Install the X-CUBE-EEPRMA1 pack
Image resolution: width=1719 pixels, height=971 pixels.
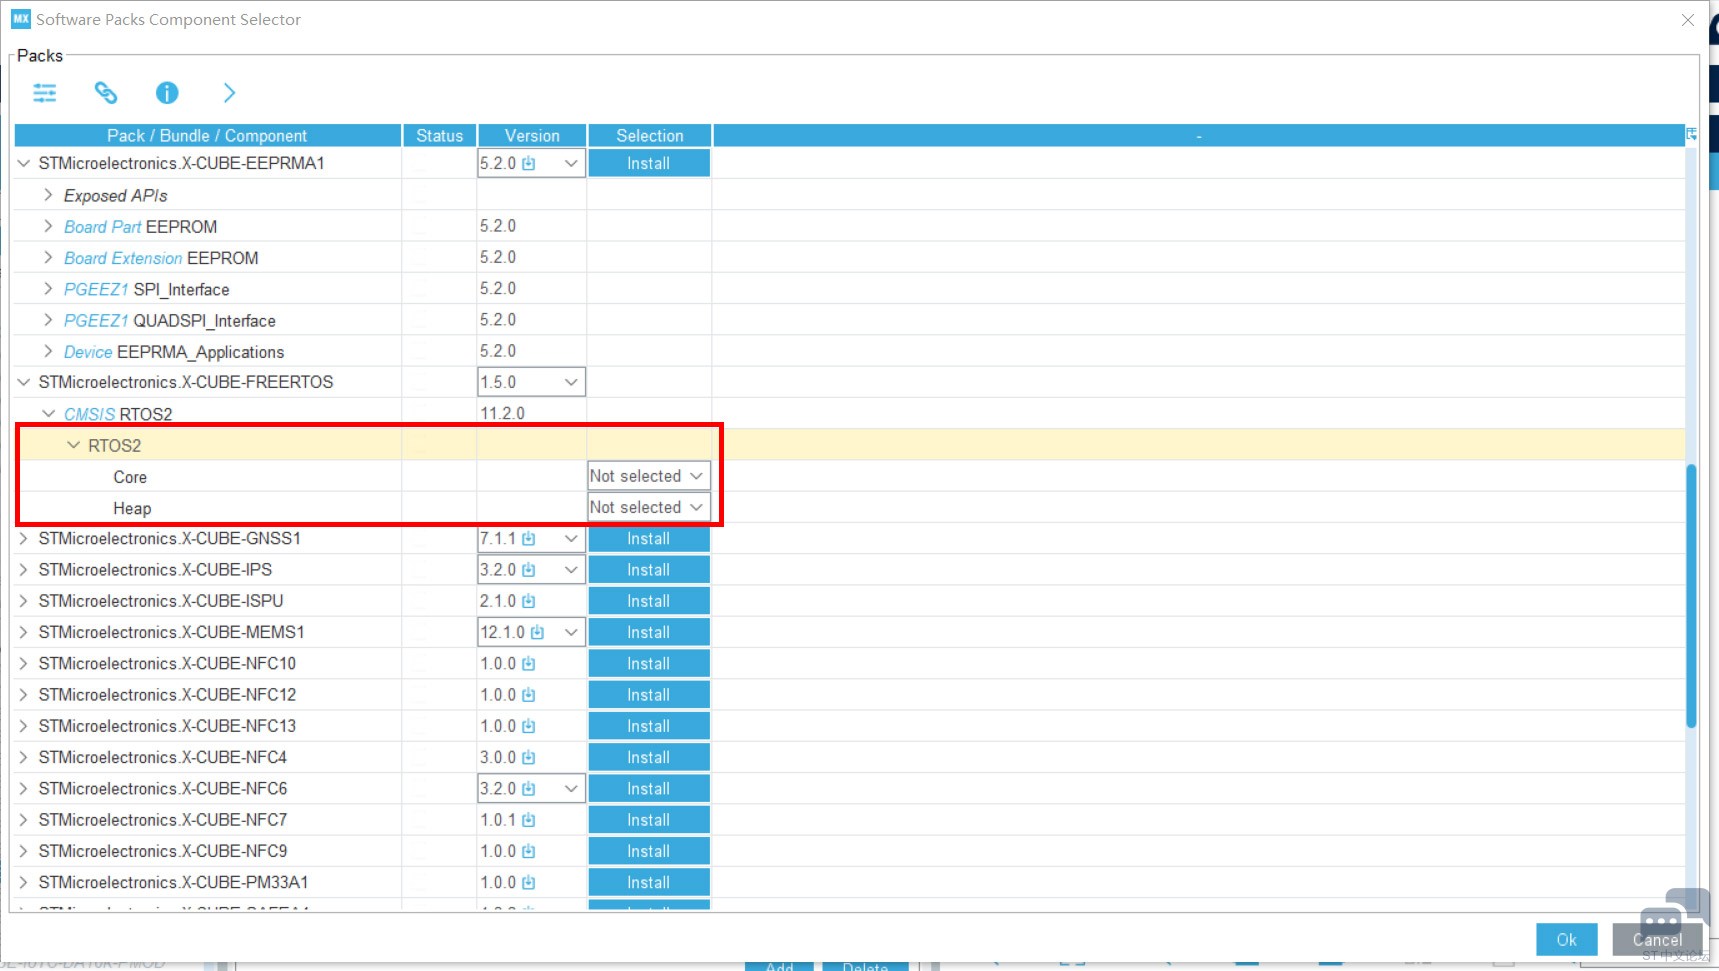pyautogui.click(x=649, y=163)
